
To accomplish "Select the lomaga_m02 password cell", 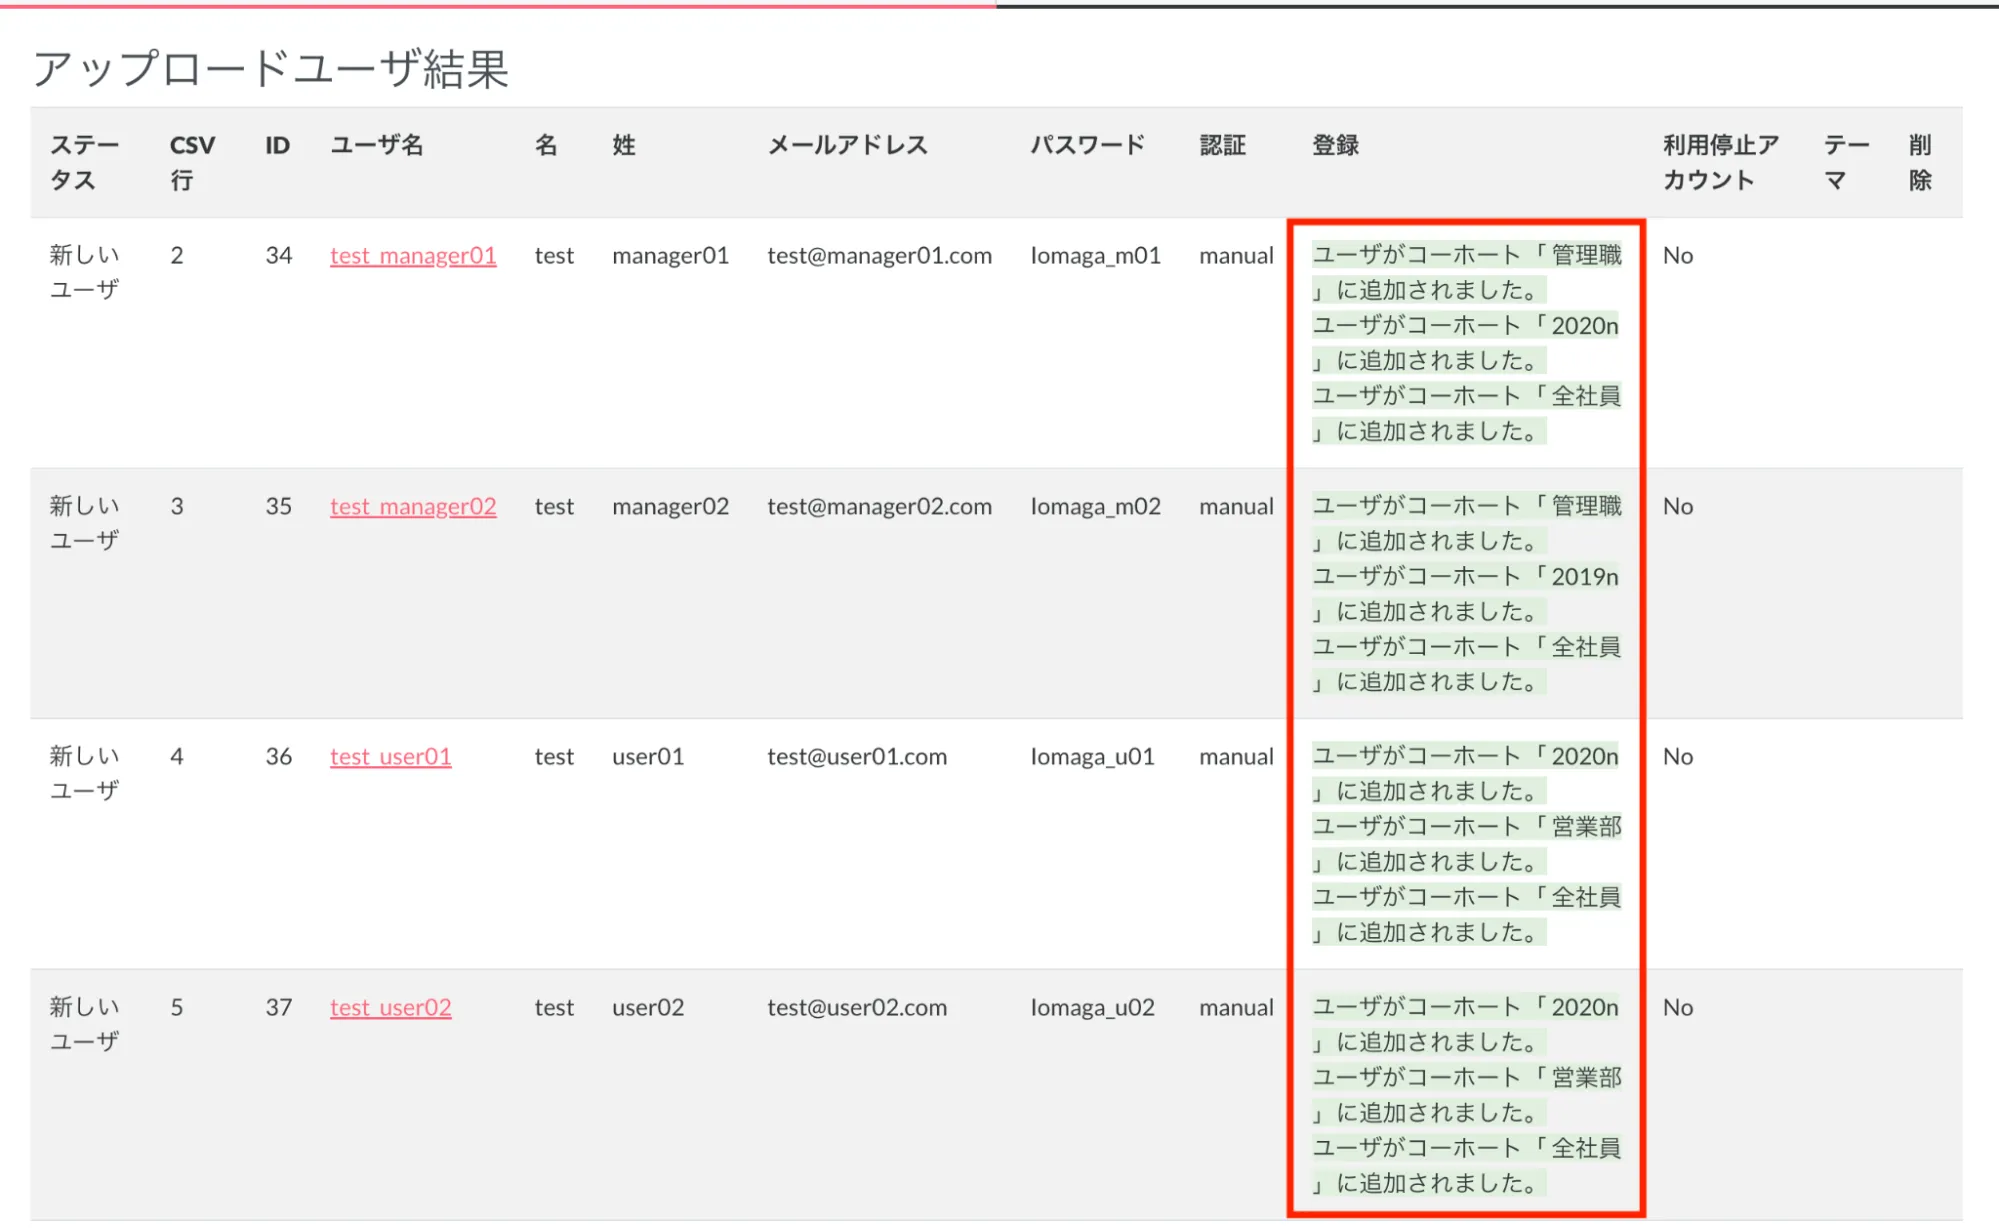I will coord(1095,507).
